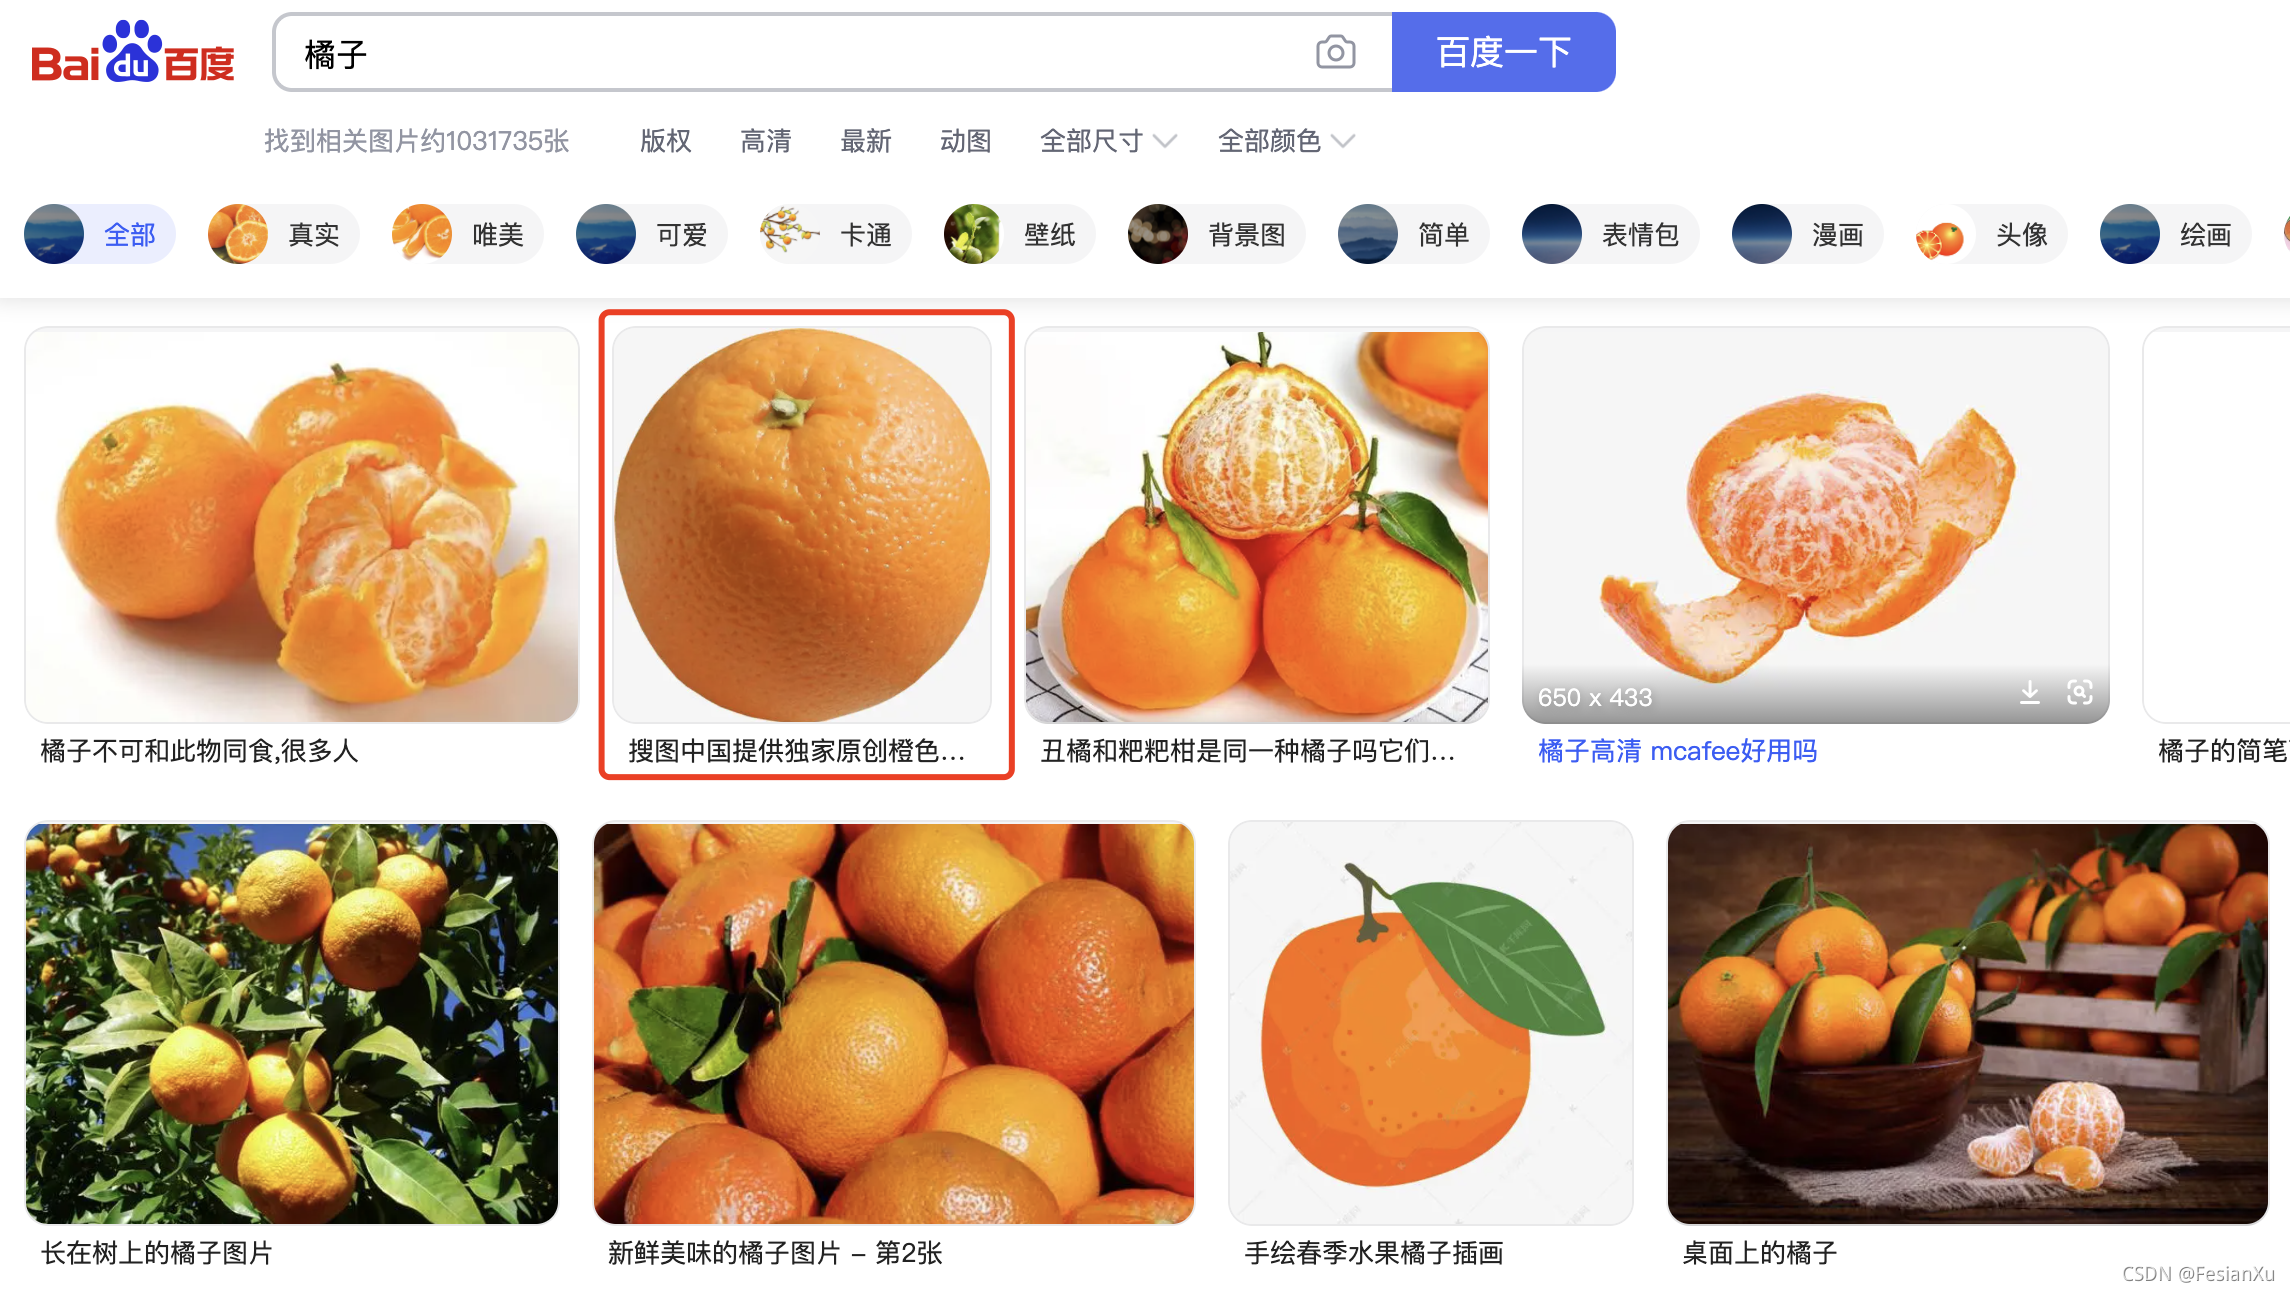Click the download icon on 650 x 433 image
This screenshot has height=1292, width=2290.
2029,692
